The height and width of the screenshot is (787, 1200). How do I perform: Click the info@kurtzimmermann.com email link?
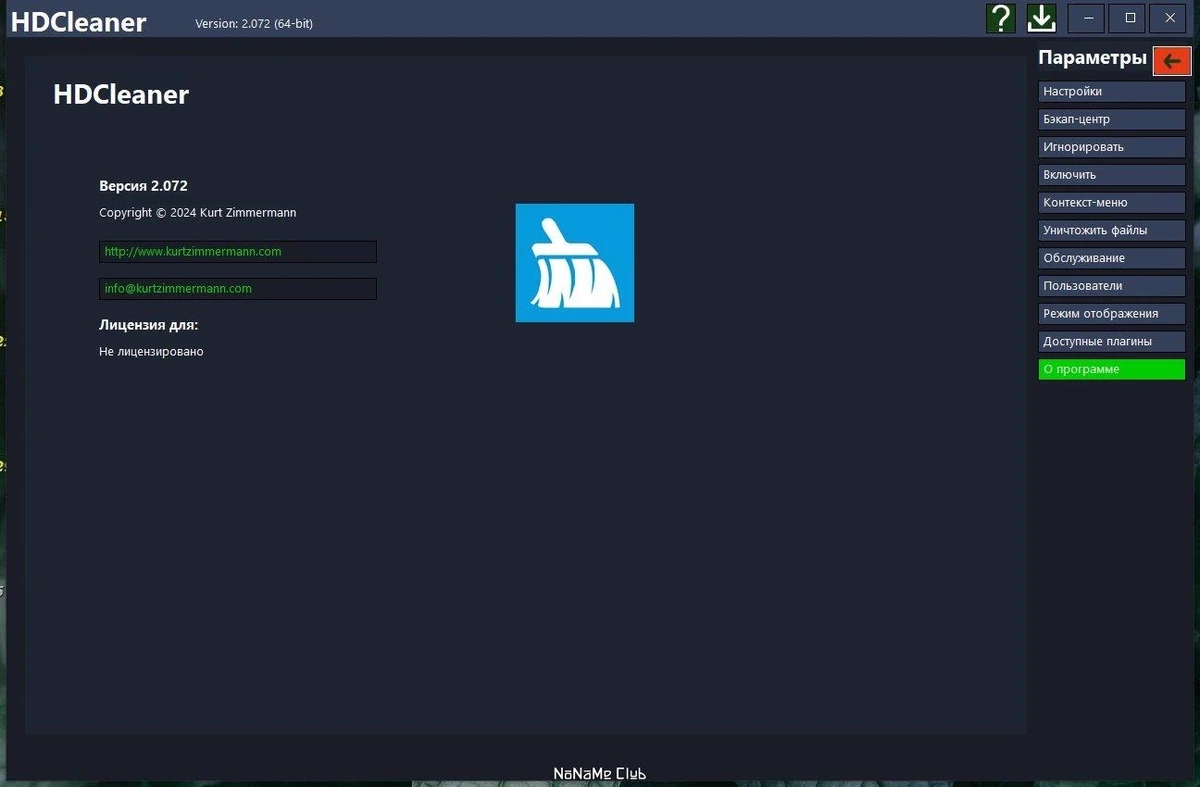click(238, 289)
